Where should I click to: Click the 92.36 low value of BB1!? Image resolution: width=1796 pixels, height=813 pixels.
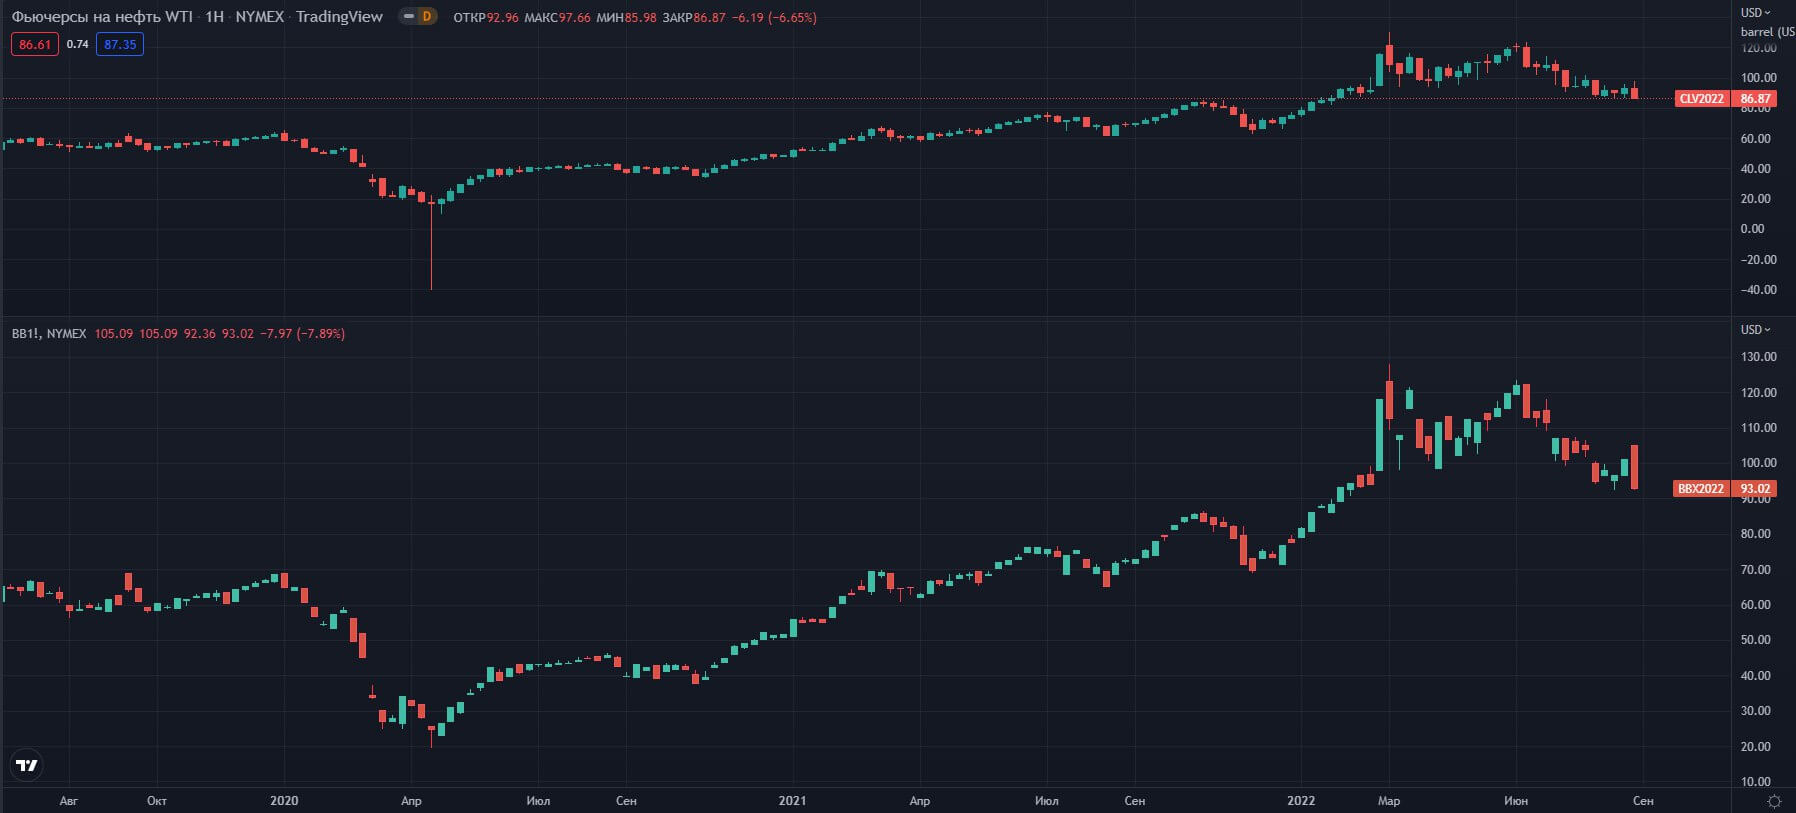pos(199,333)
